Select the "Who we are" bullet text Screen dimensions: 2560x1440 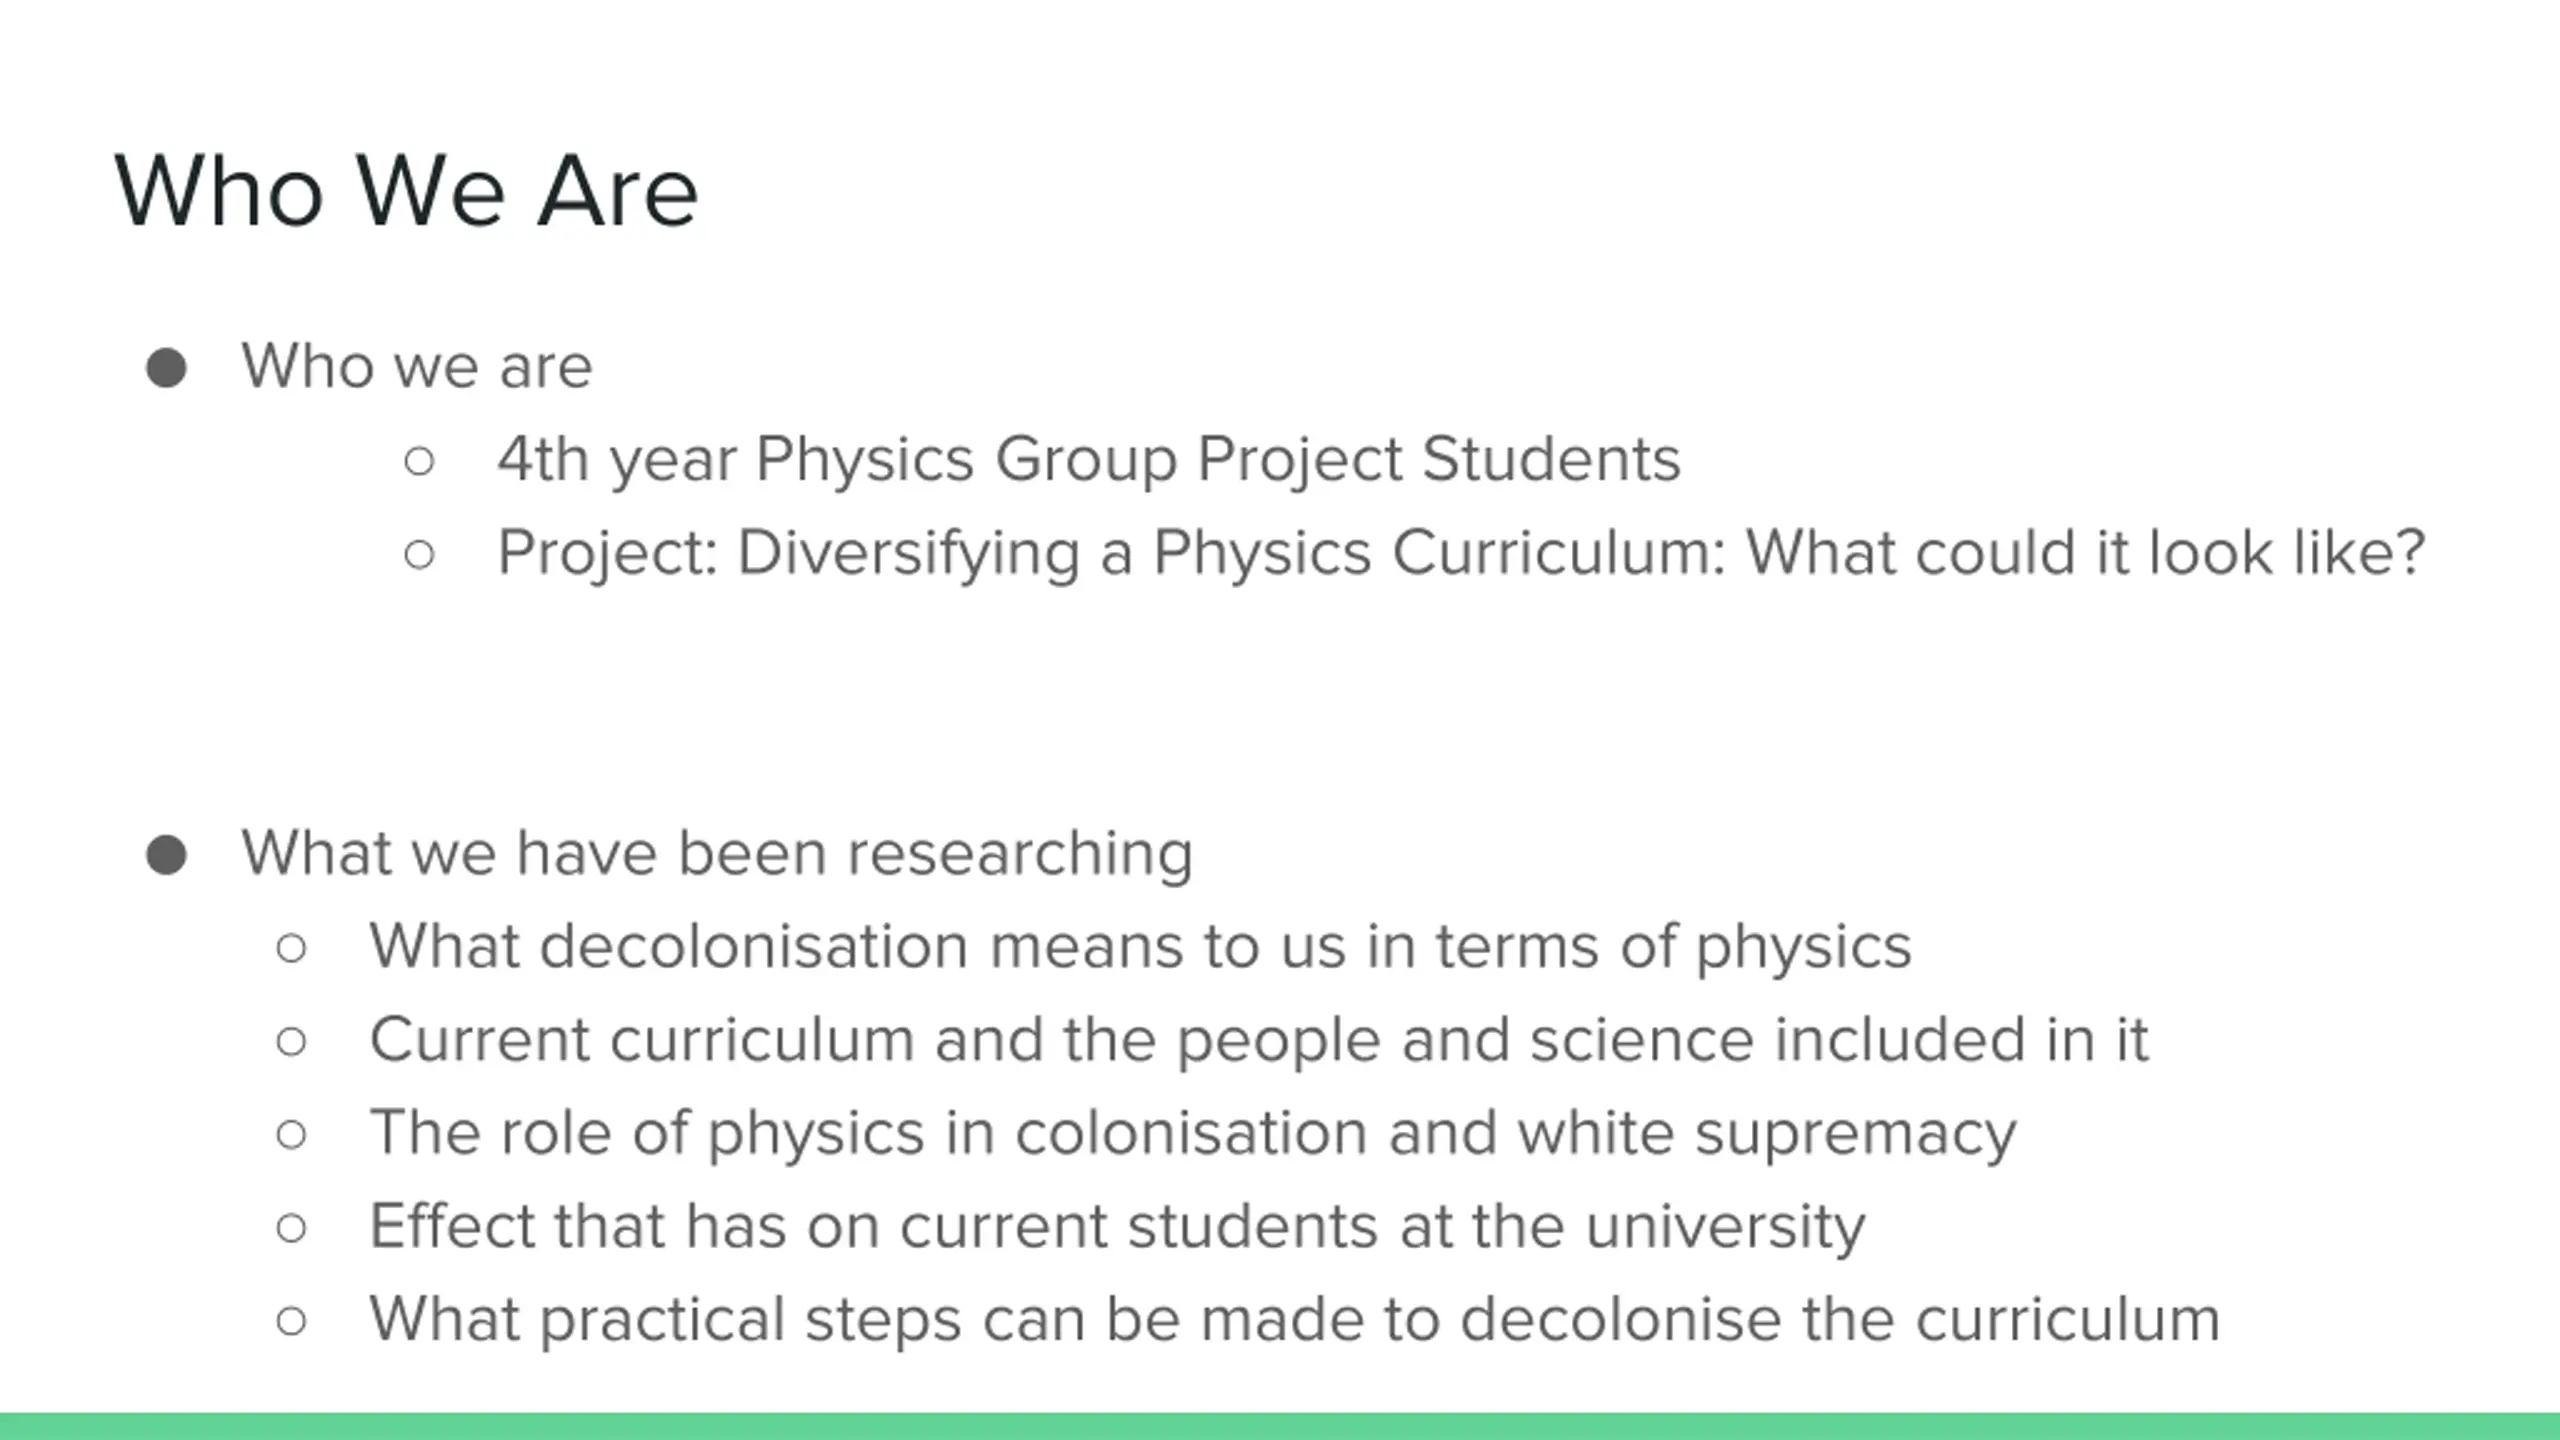click(x=417, y=366)
